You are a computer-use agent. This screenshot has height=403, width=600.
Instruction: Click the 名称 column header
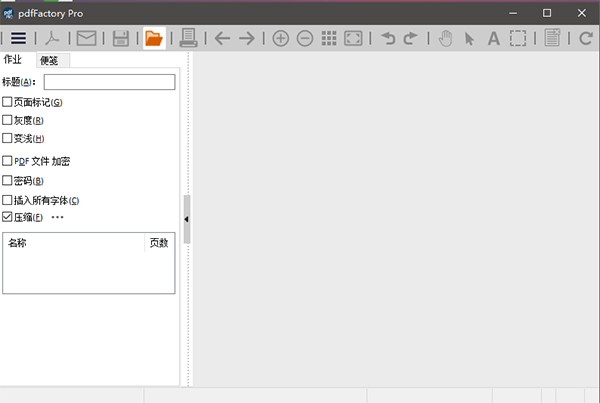click(74, 243)
